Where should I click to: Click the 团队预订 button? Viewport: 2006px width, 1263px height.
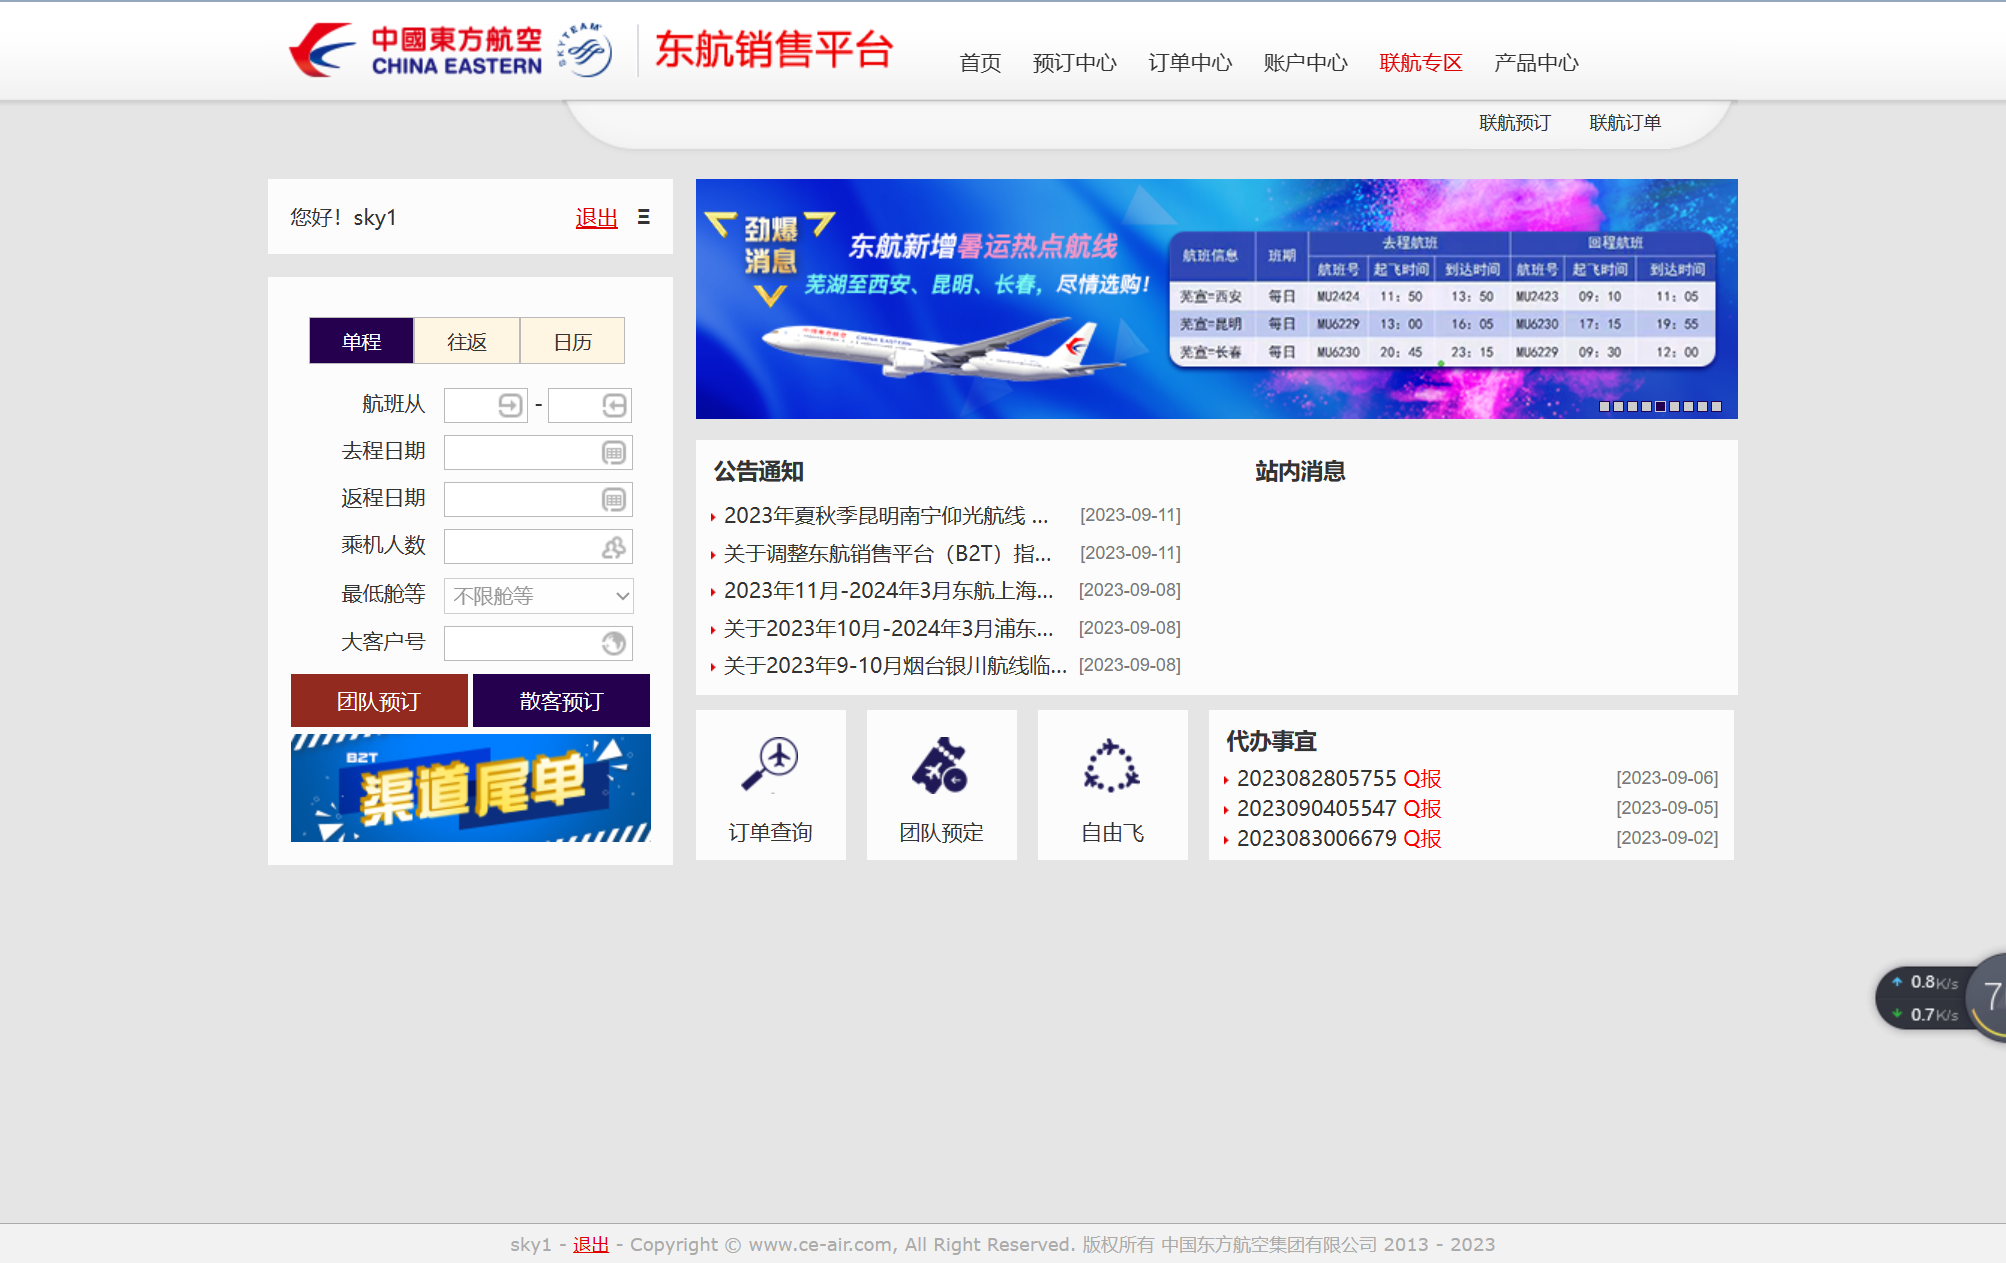[379, 701]
